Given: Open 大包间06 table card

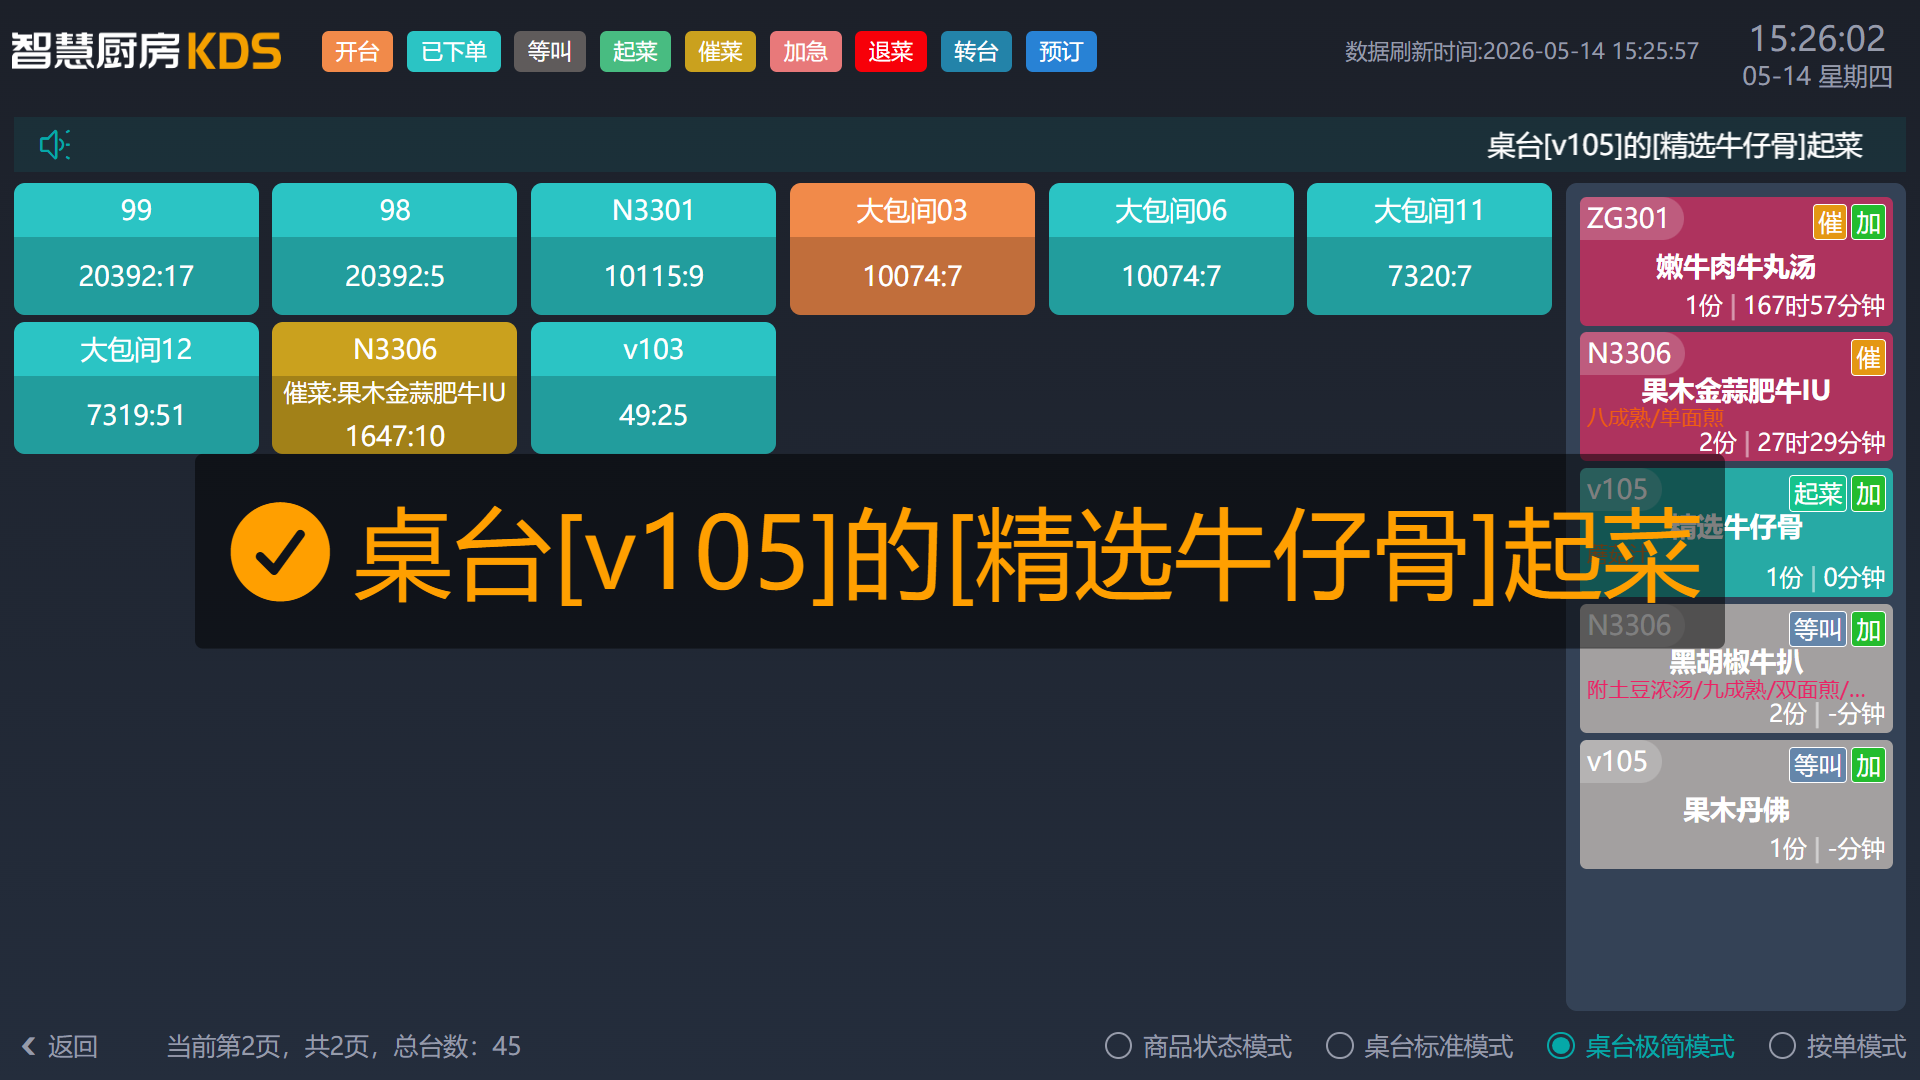Looking at the screenshot, I should tap(1171, 249).
